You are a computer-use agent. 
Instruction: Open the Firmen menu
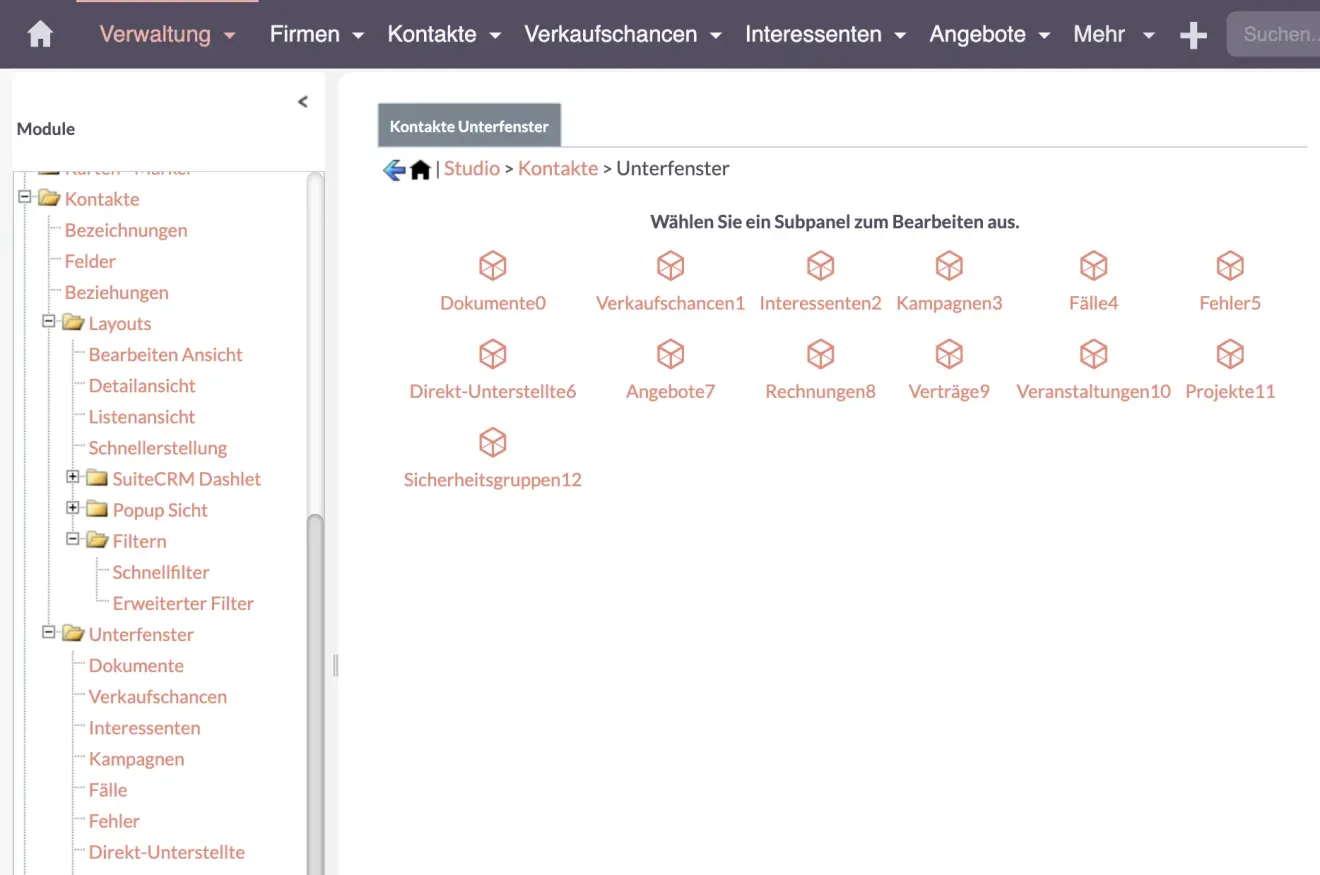[x=306, y=34]
